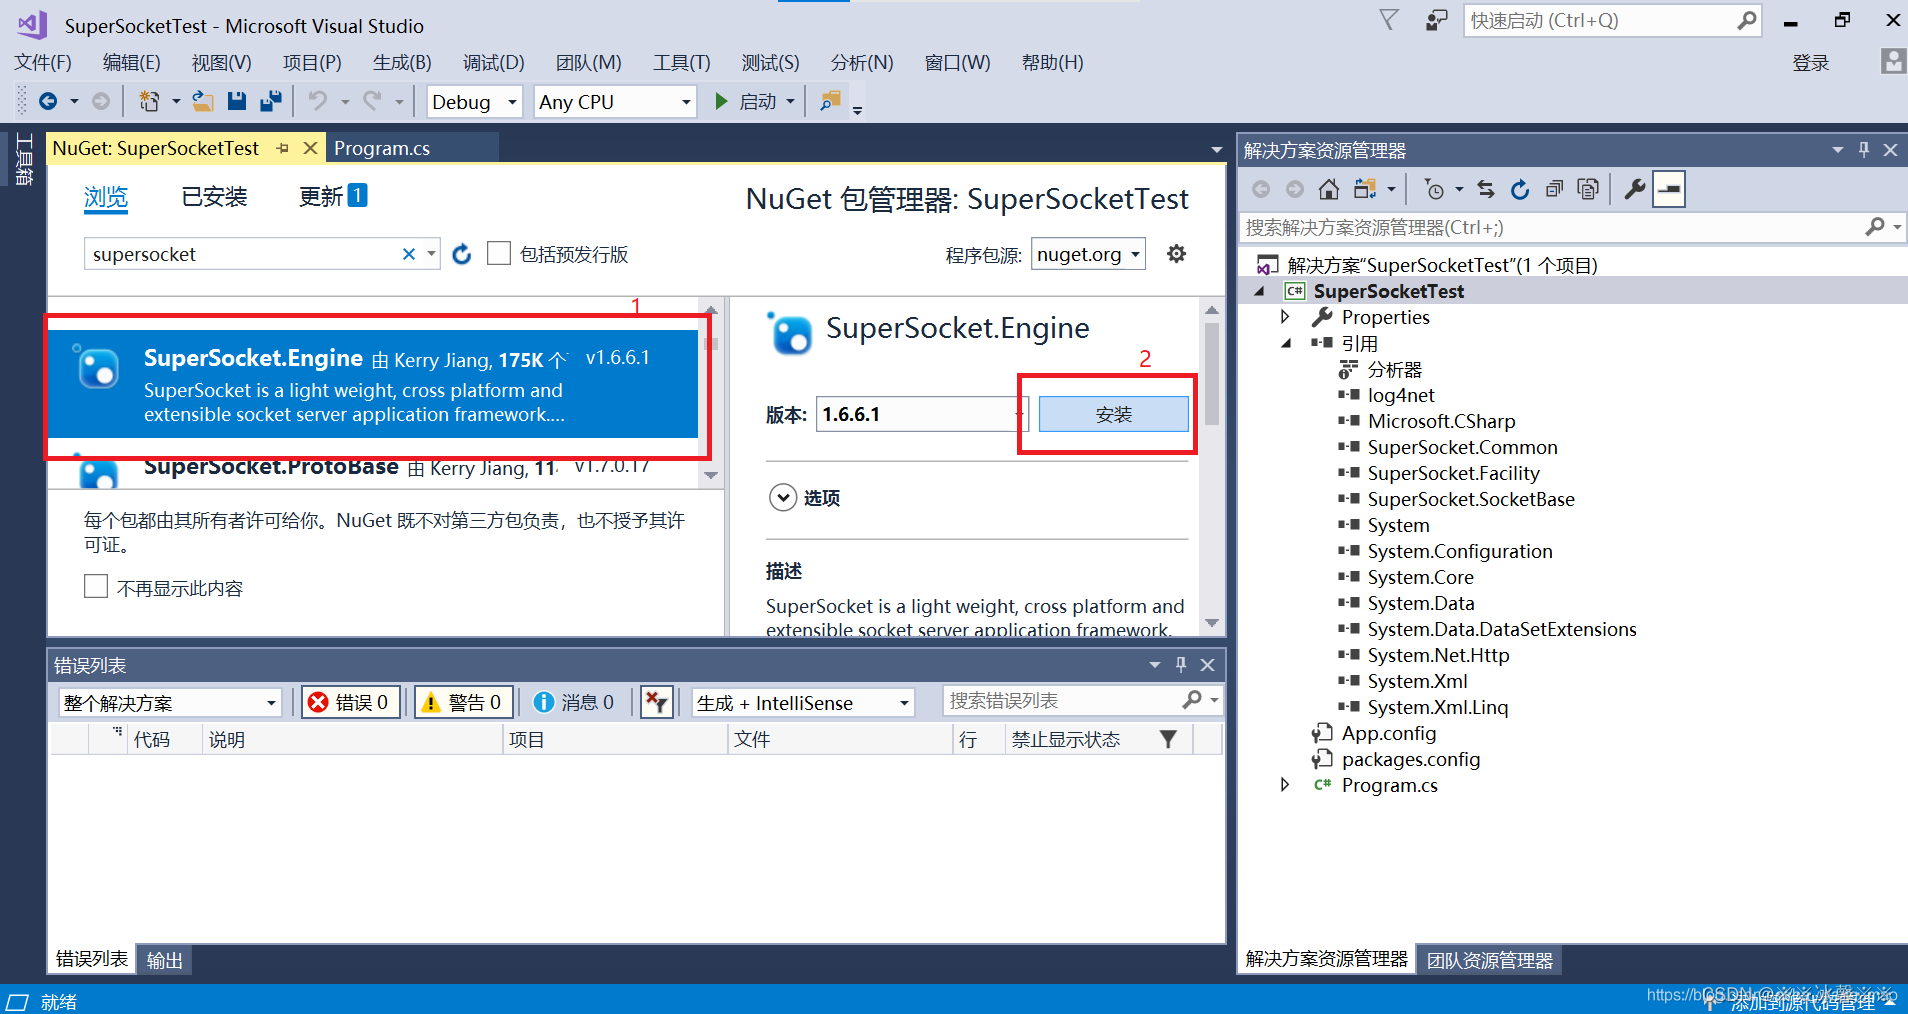
Task: Clear the supersocket search box with the X
Action: pyautogui.click(x=408, y=254)
